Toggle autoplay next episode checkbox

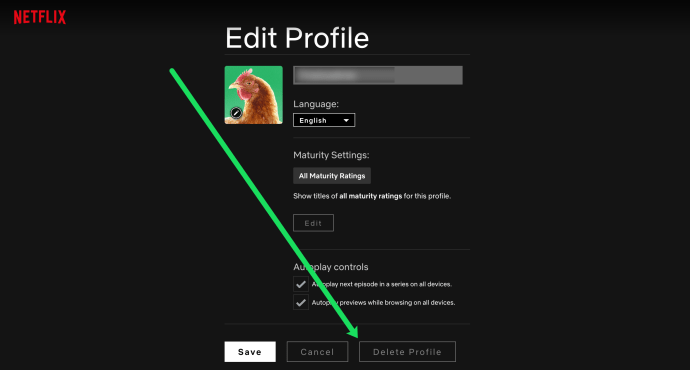[301, 284]
